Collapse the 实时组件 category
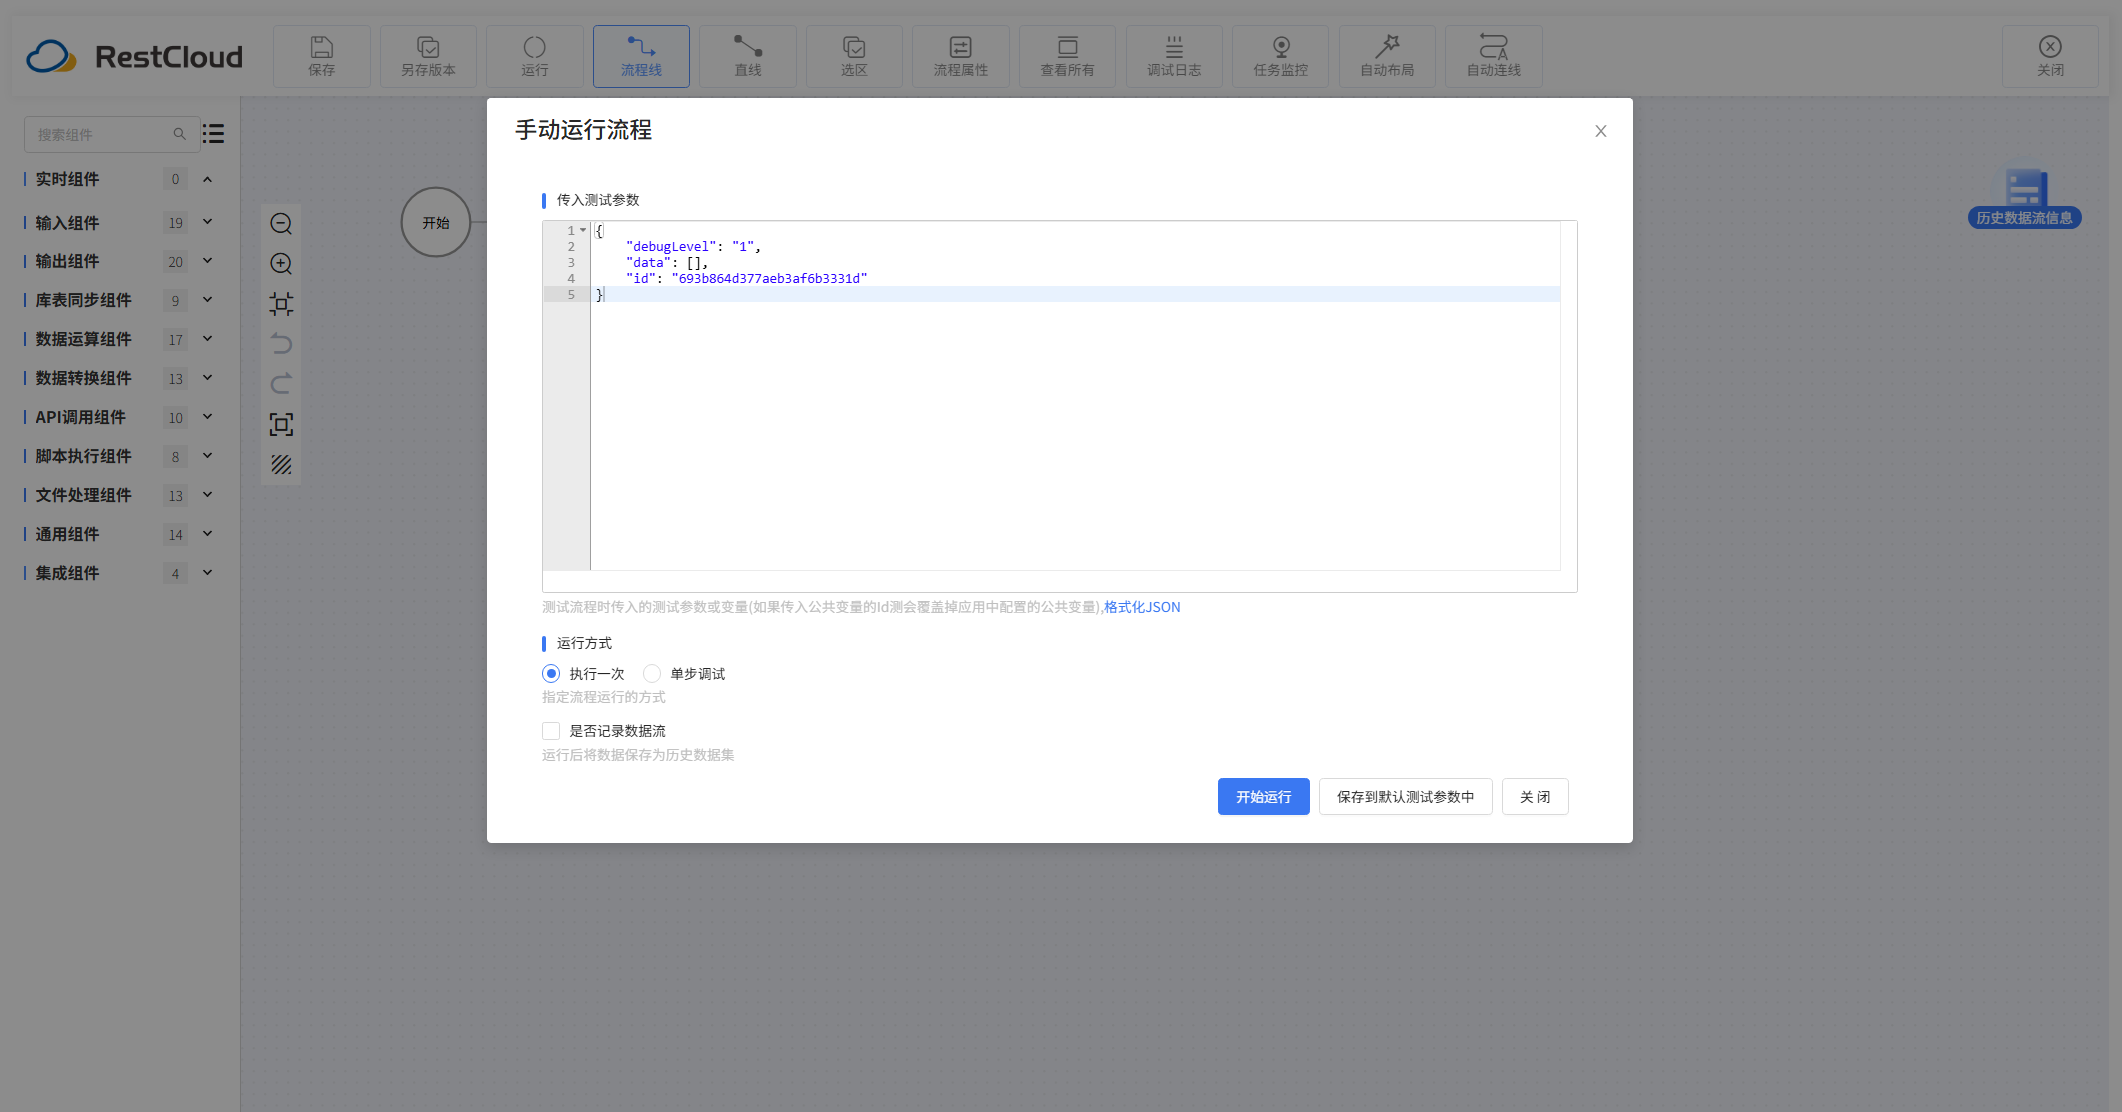The height and width of the screenshot is (1112, 2122). click(x=208, y=179)
